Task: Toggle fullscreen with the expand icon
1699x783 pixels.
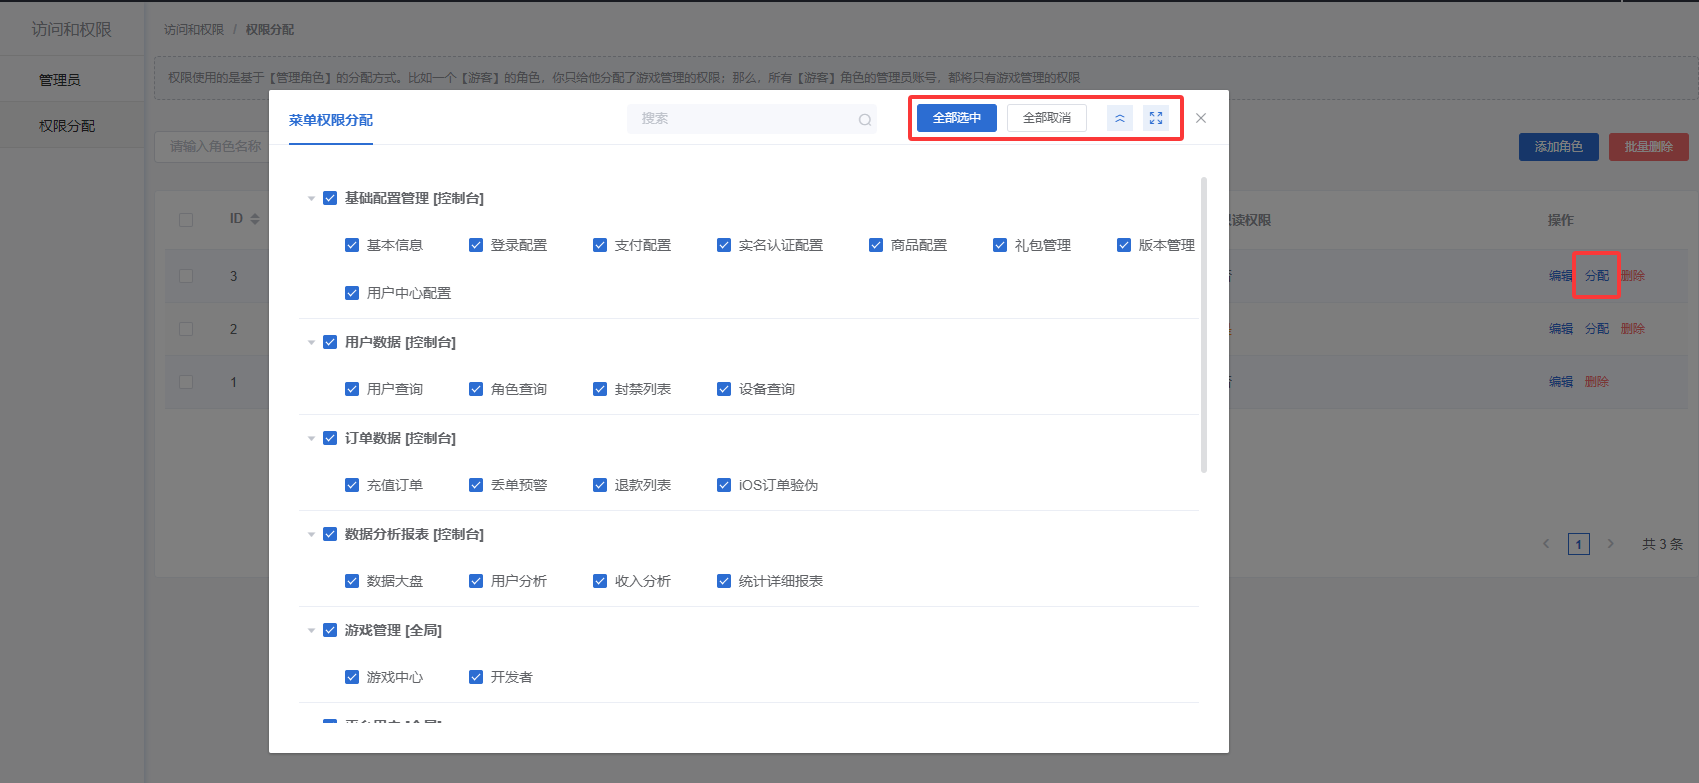Action: tap(1156, 118)
